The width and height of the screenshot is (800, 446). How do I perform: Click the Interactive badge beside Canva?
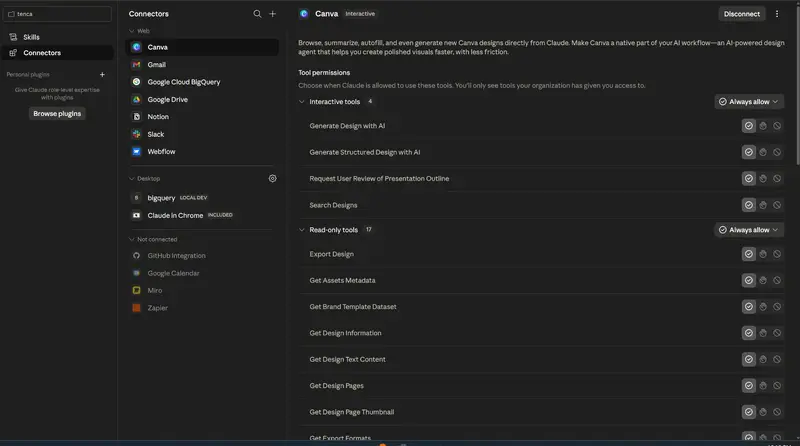[360, 14]
